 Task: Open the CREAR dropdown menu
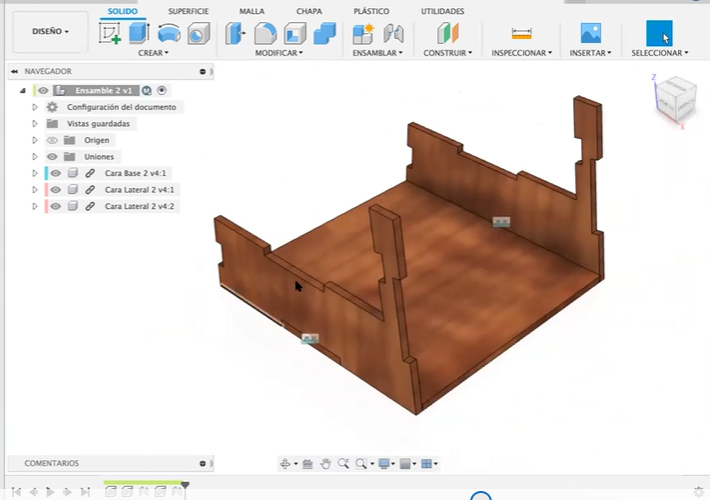[x=153, y=53]
